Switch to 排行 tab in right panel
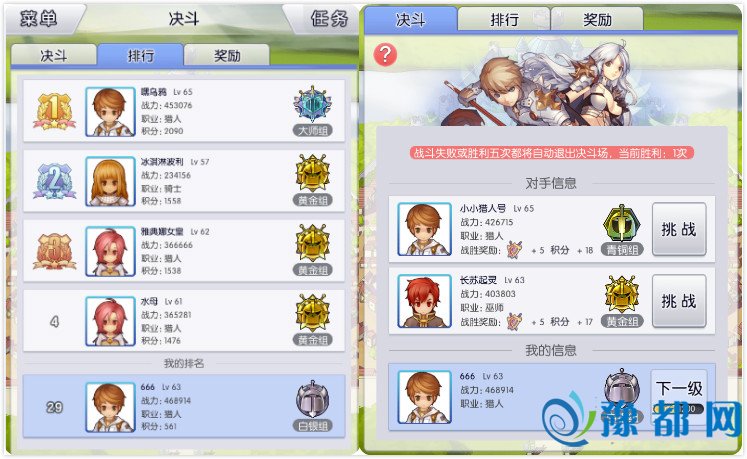Screen dimensions: 747x459 pyautogui.click(x=504, y=20)
